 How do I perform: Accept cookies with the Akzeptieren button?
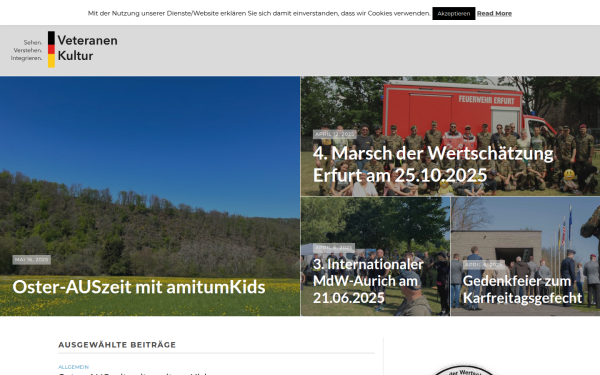453,13
